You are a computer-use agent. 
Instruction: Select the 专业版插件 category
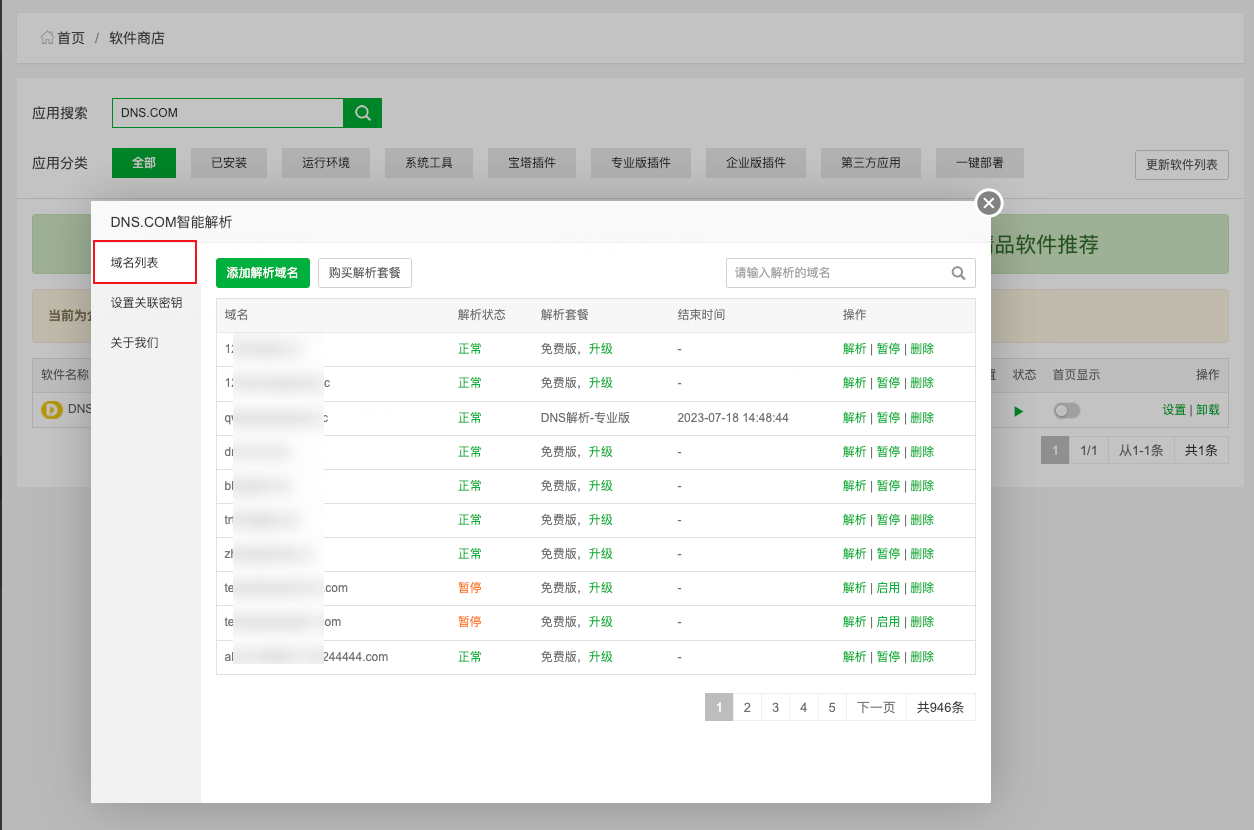(641, 163)
